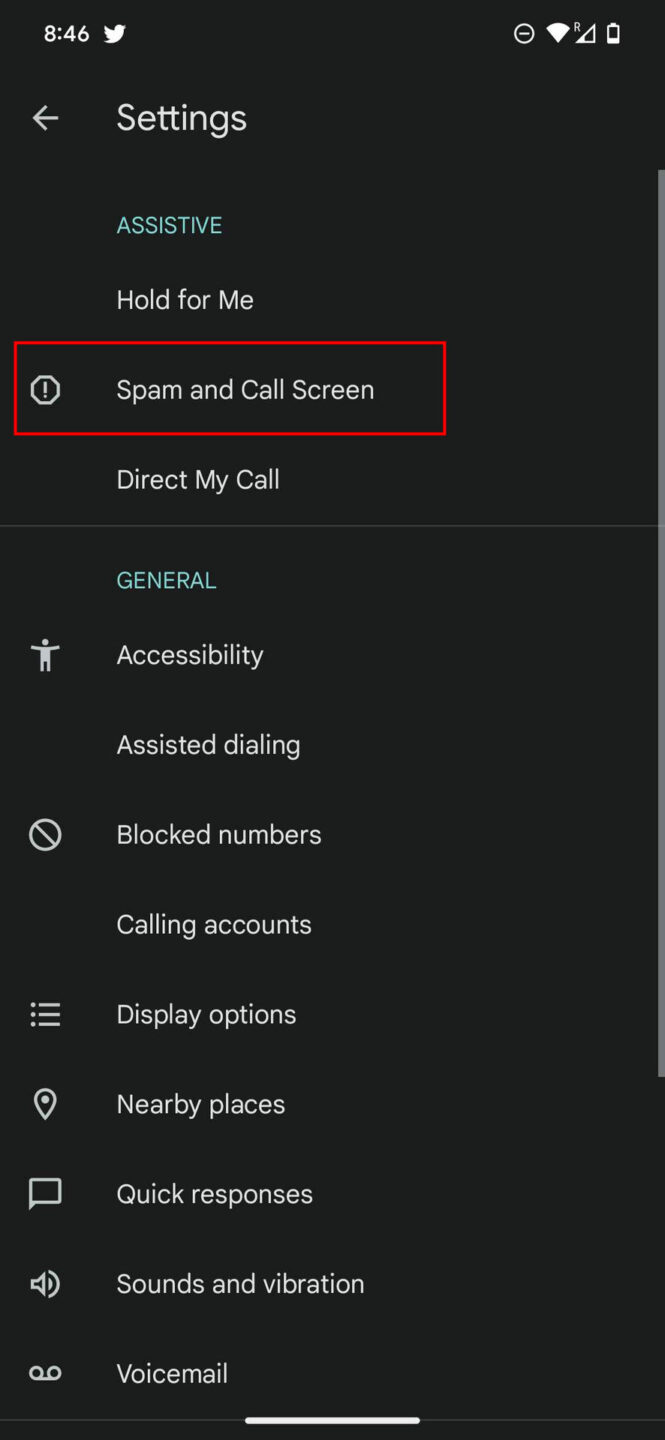Select Direct My Call
This screenshot has height=1440, width=665.
[198, 479]
